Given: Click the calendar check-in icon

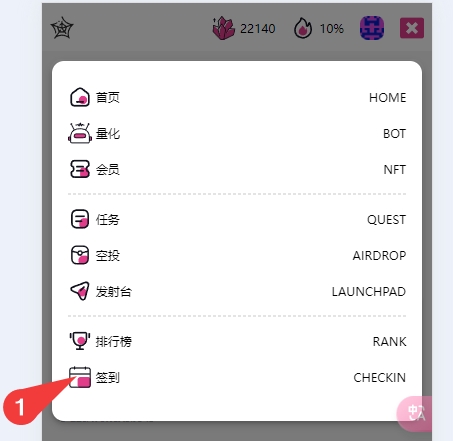Looking at the screenshot, I should (x=80, y=377).
